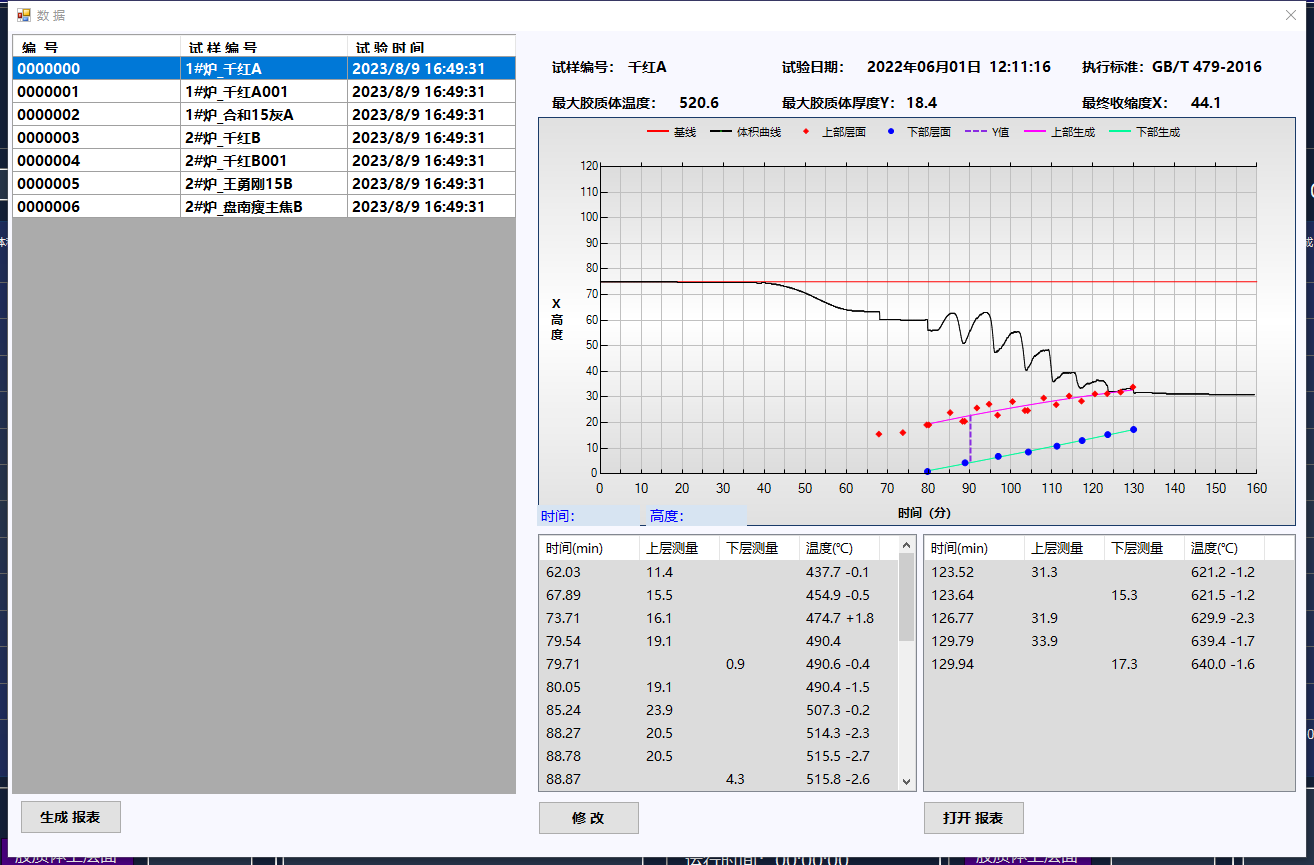This screenshot has height=865, width=1314.
Task: Click 时间(min) header in left table
Action: pyautogui.click(x=589, y=548)
